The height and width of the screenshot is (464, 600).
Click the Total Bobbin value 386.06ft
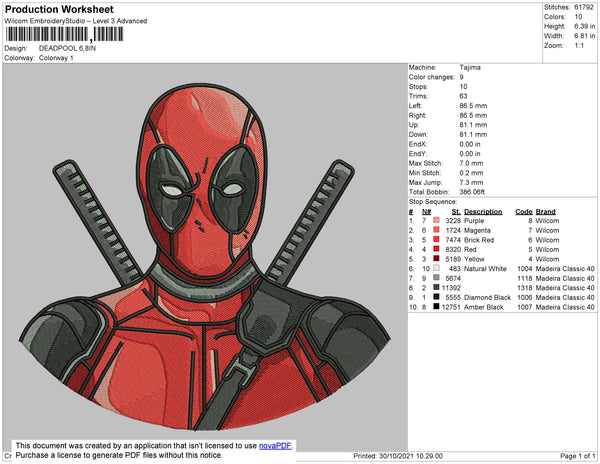click(x=472, y=192)
